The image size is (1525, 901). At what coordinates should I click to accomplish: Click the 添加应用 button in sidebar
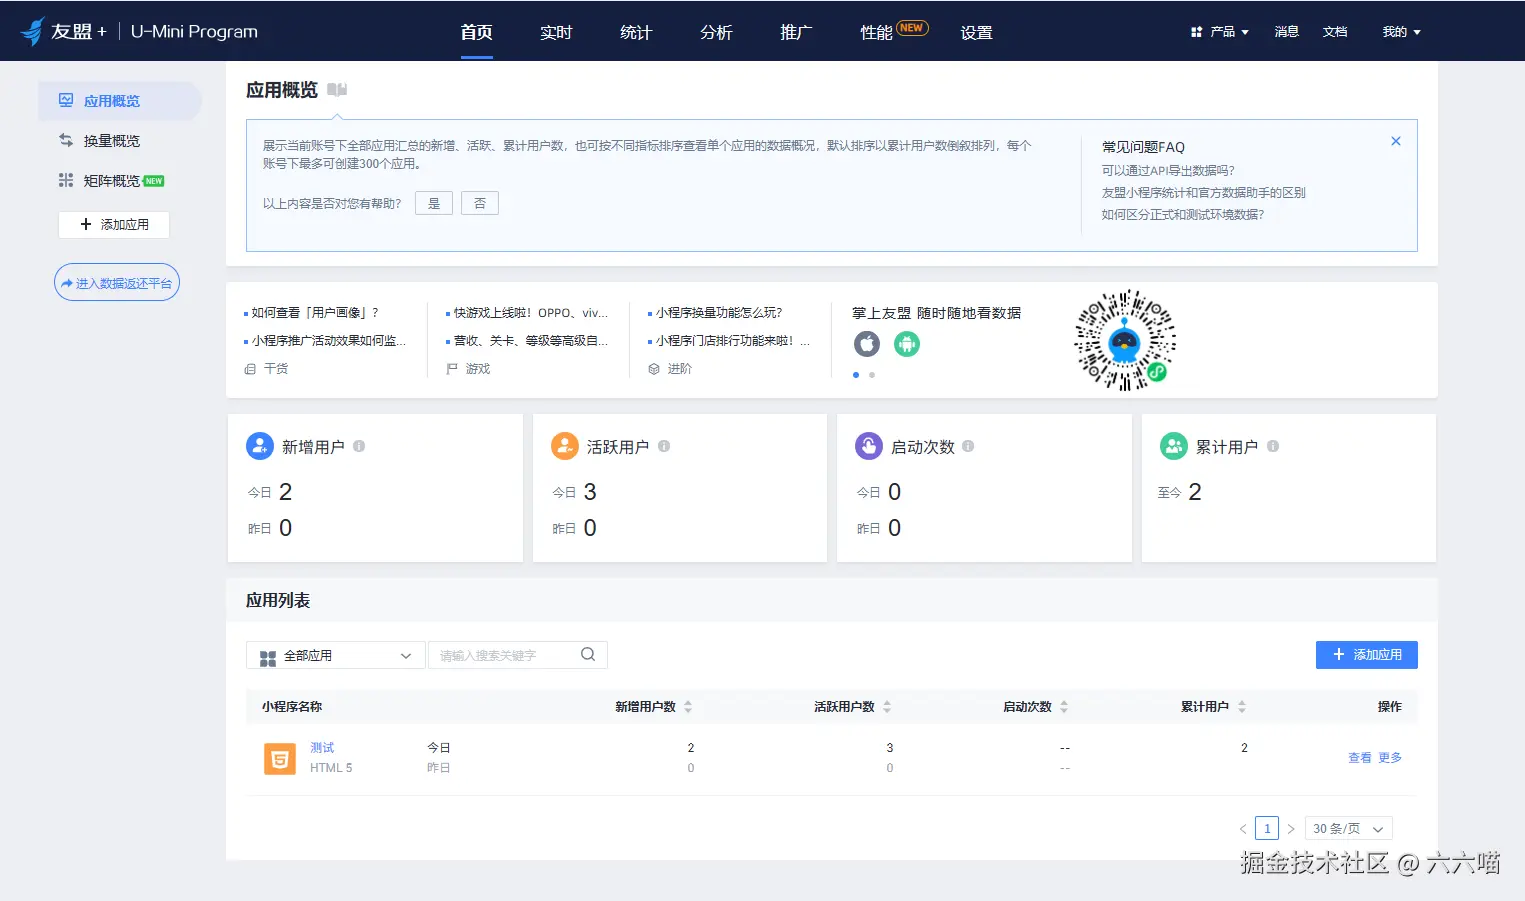(114, 224)
